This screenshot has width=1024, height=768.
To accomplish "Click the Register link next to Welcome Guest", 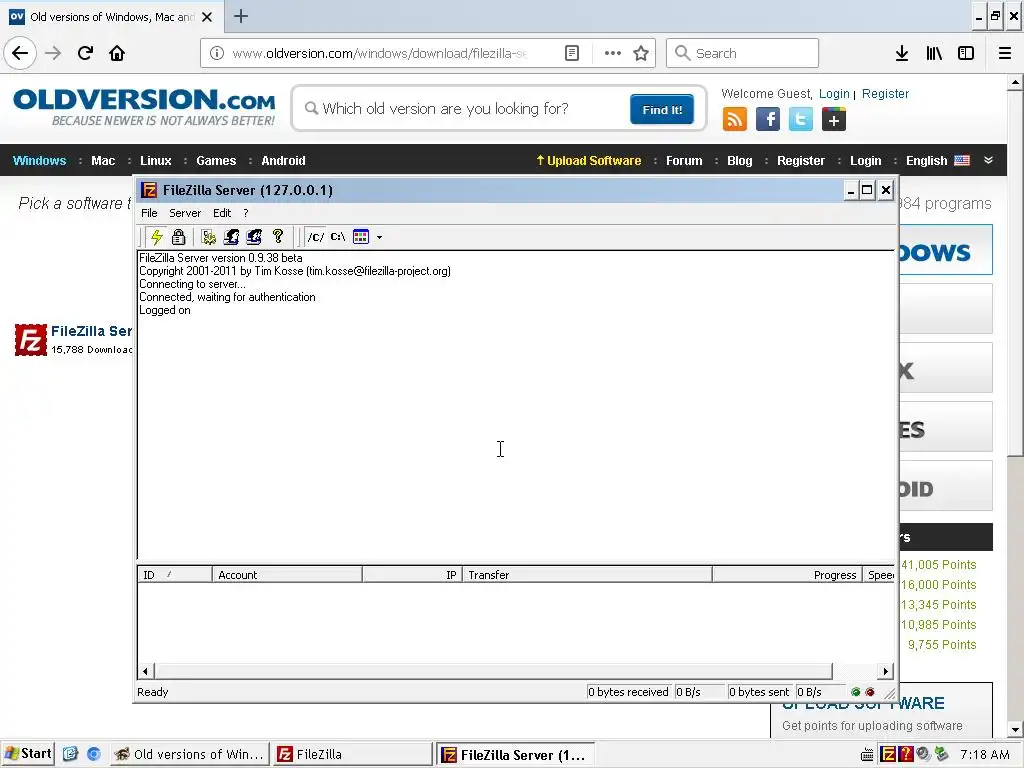I will pos(885,93).
